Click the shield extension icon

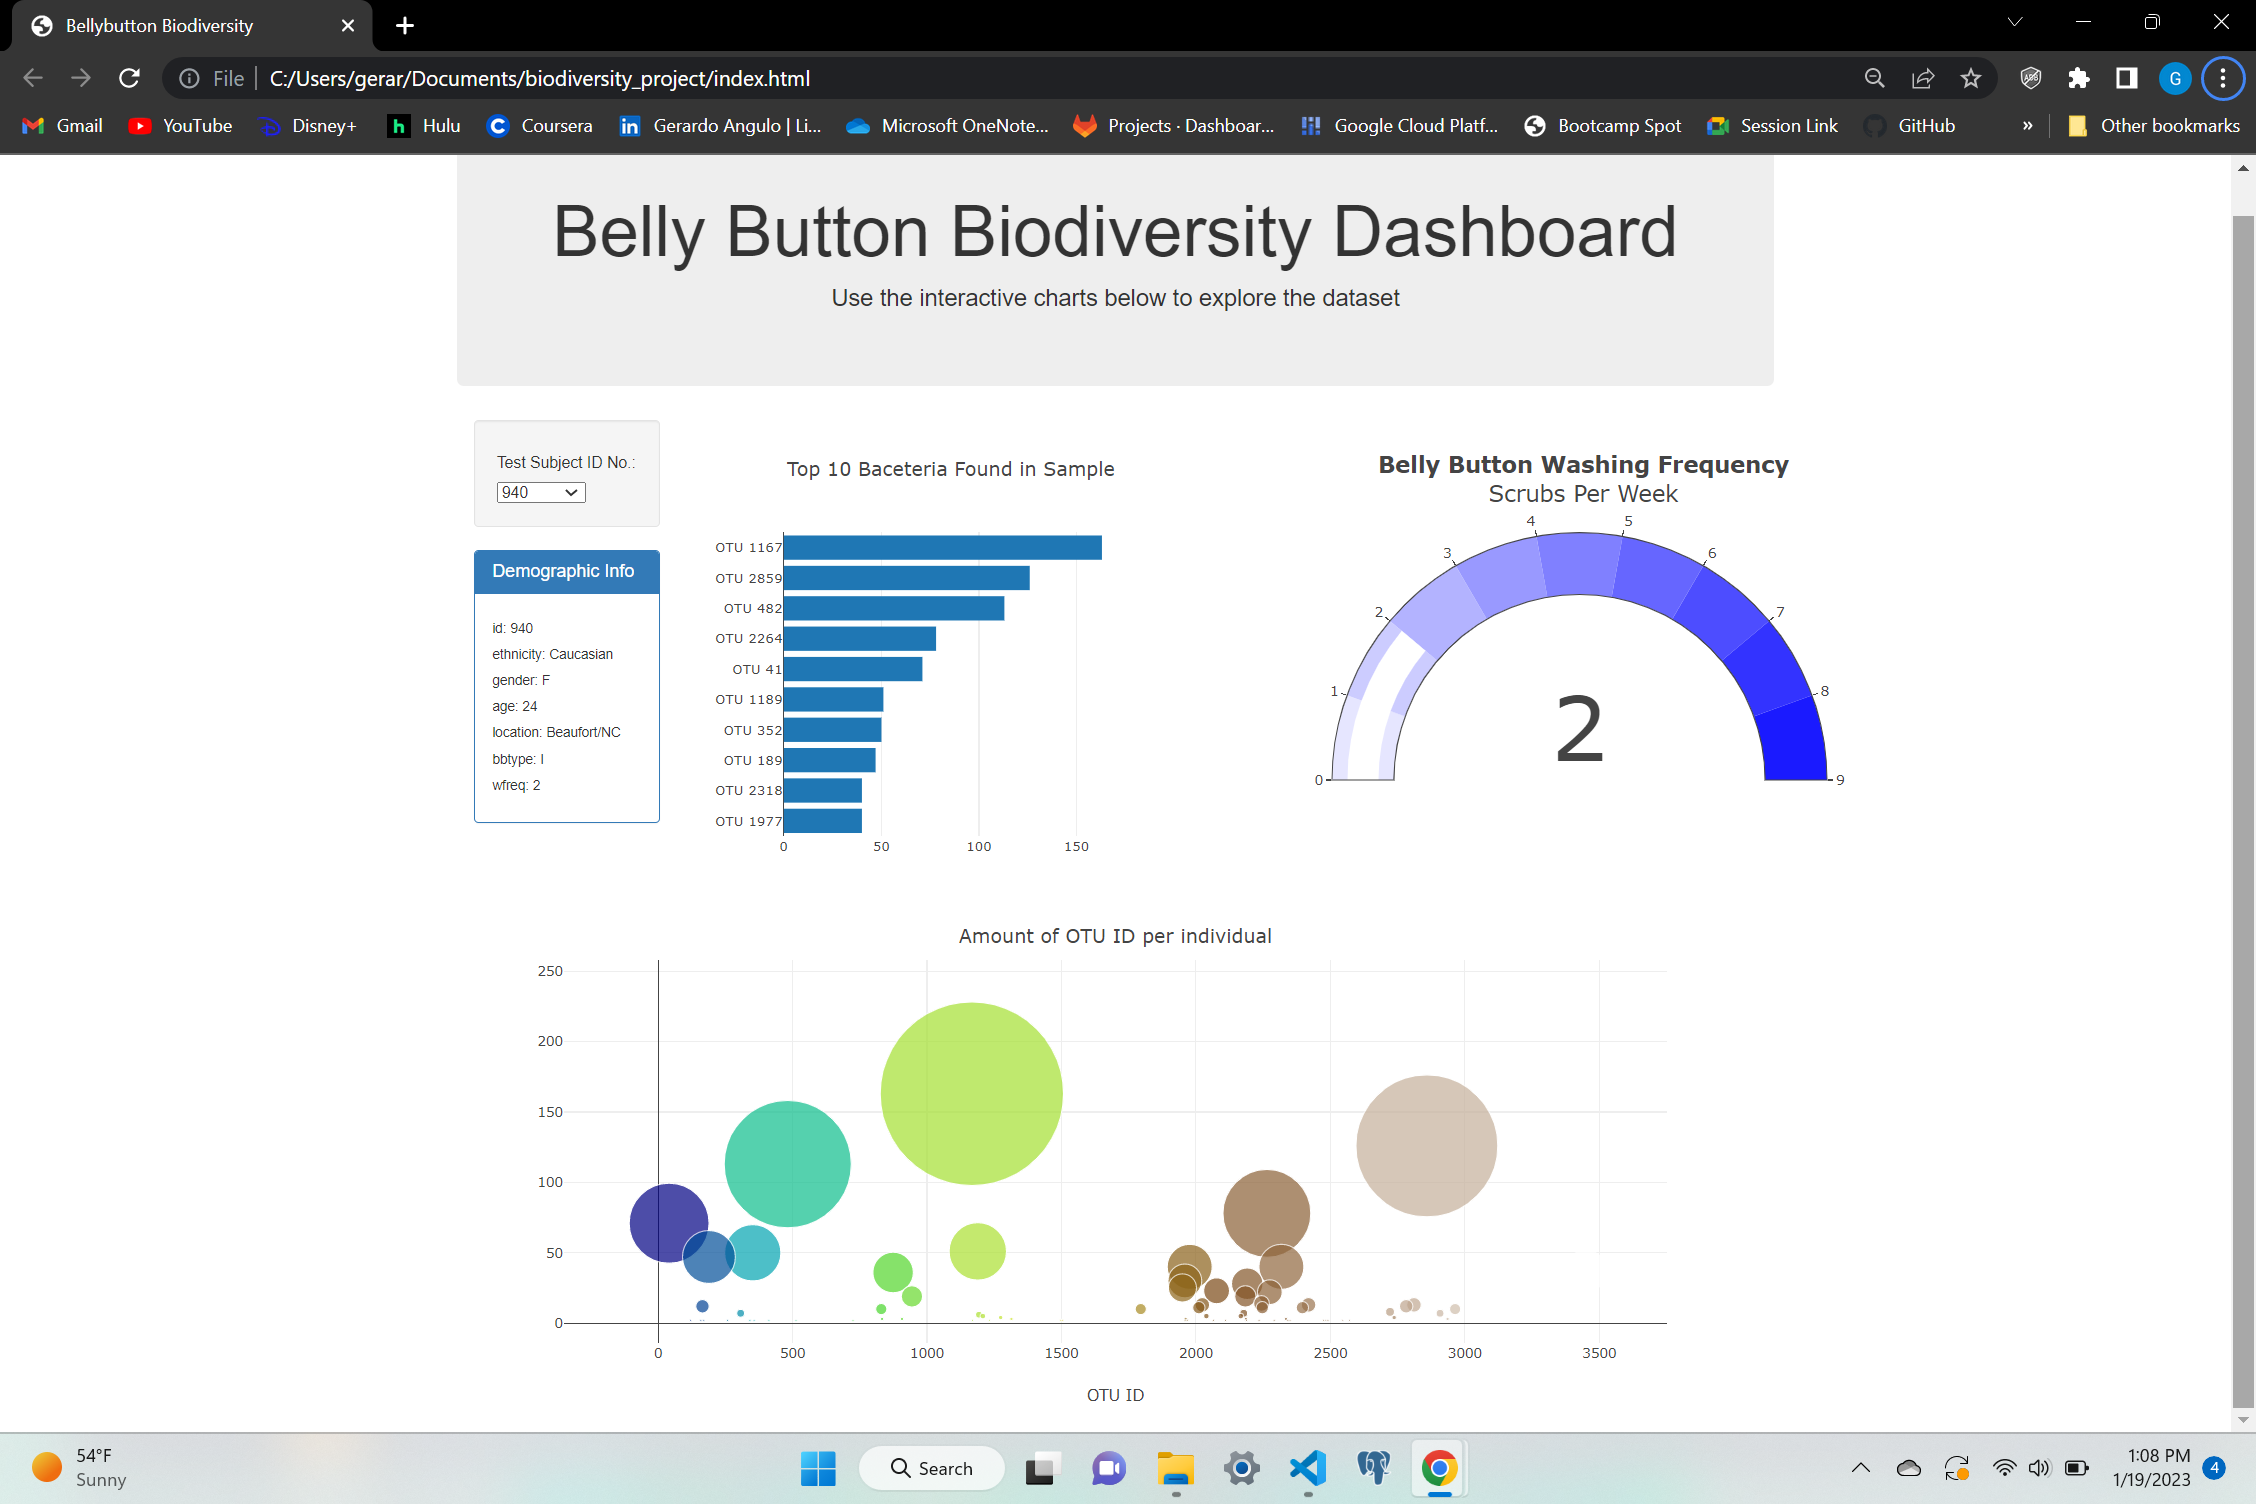coord(2030,78)
